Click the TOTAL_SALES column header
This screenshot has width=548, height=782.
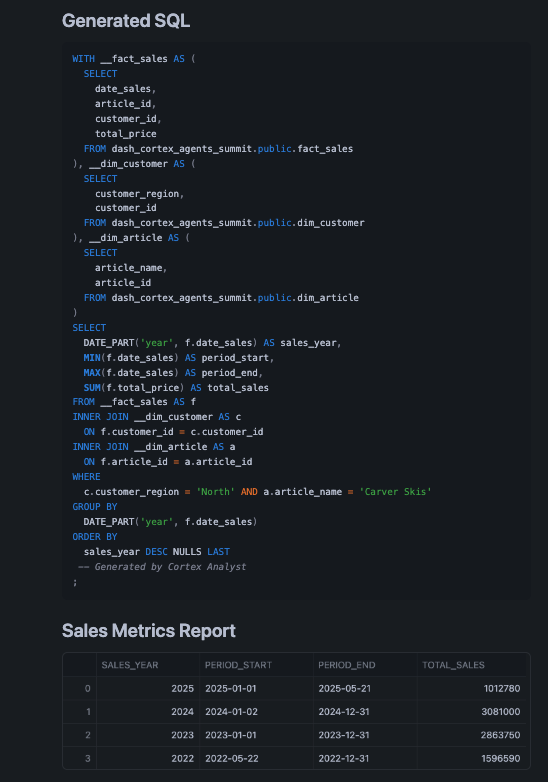(453, 665)
